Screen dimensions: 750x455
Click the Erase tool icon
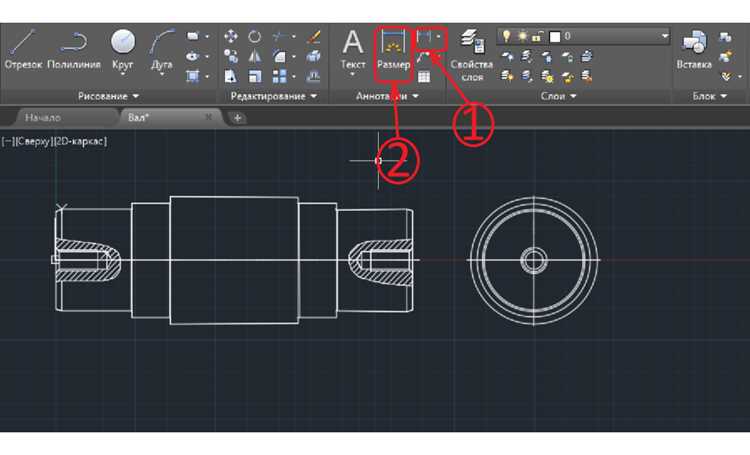pos(314,36)
